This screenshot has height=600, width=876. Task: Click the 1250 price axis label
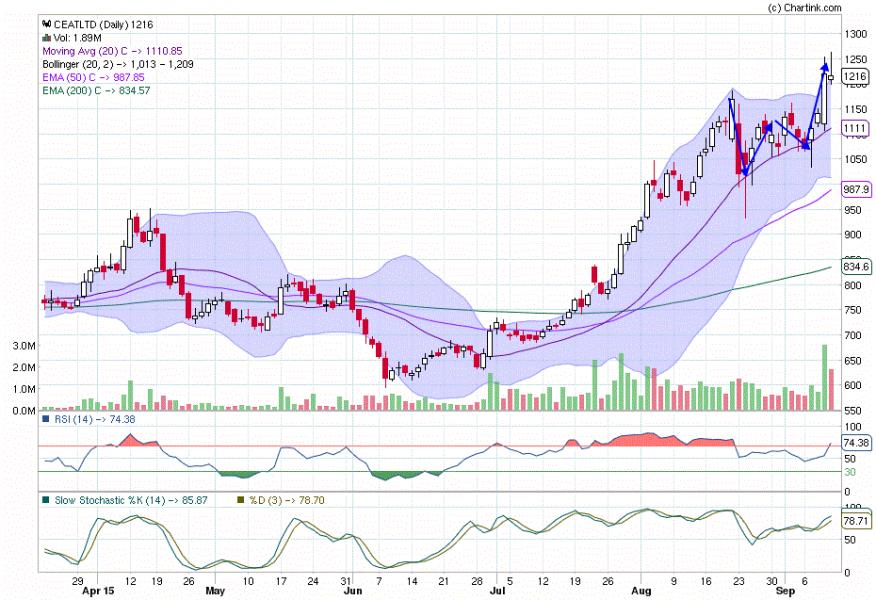coord(856,59)
